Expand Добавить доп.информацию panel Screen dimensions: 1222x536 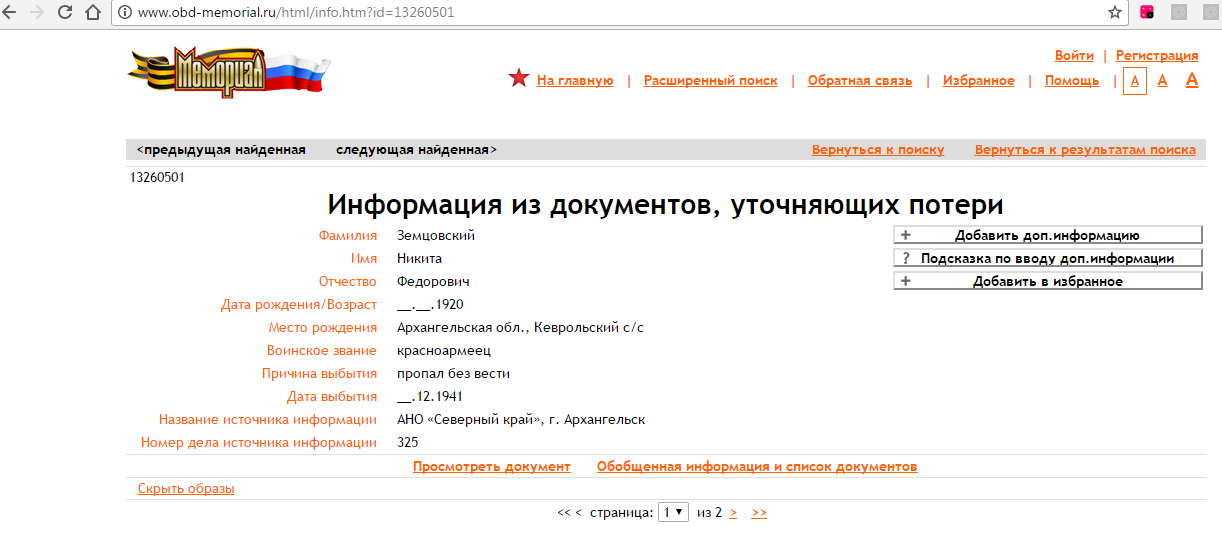(x=1048, y=235)
